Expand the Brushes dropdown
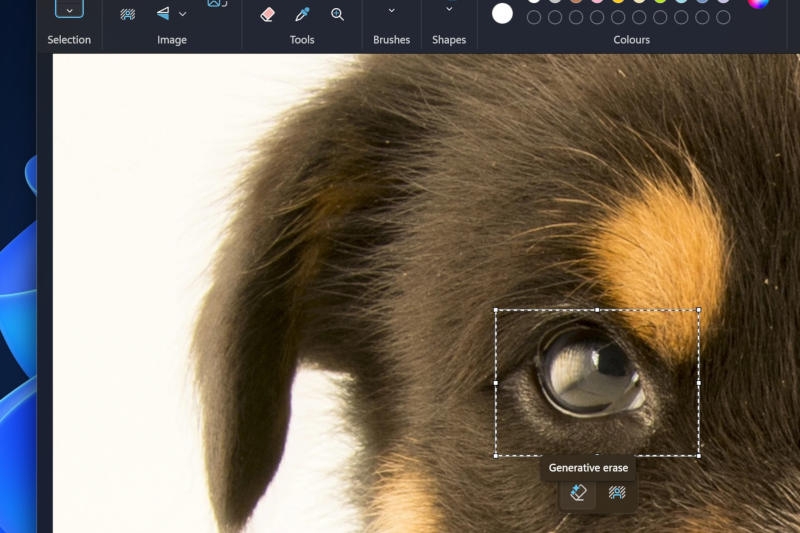 coord(391,11)
